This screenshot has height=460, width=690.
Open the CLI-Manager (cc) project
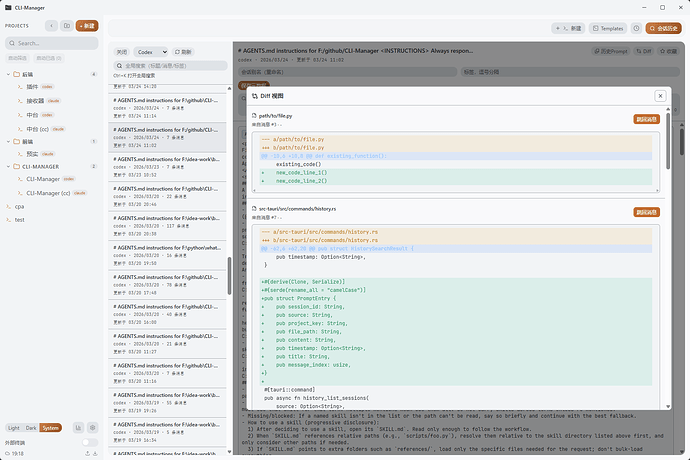click(55, 193)
